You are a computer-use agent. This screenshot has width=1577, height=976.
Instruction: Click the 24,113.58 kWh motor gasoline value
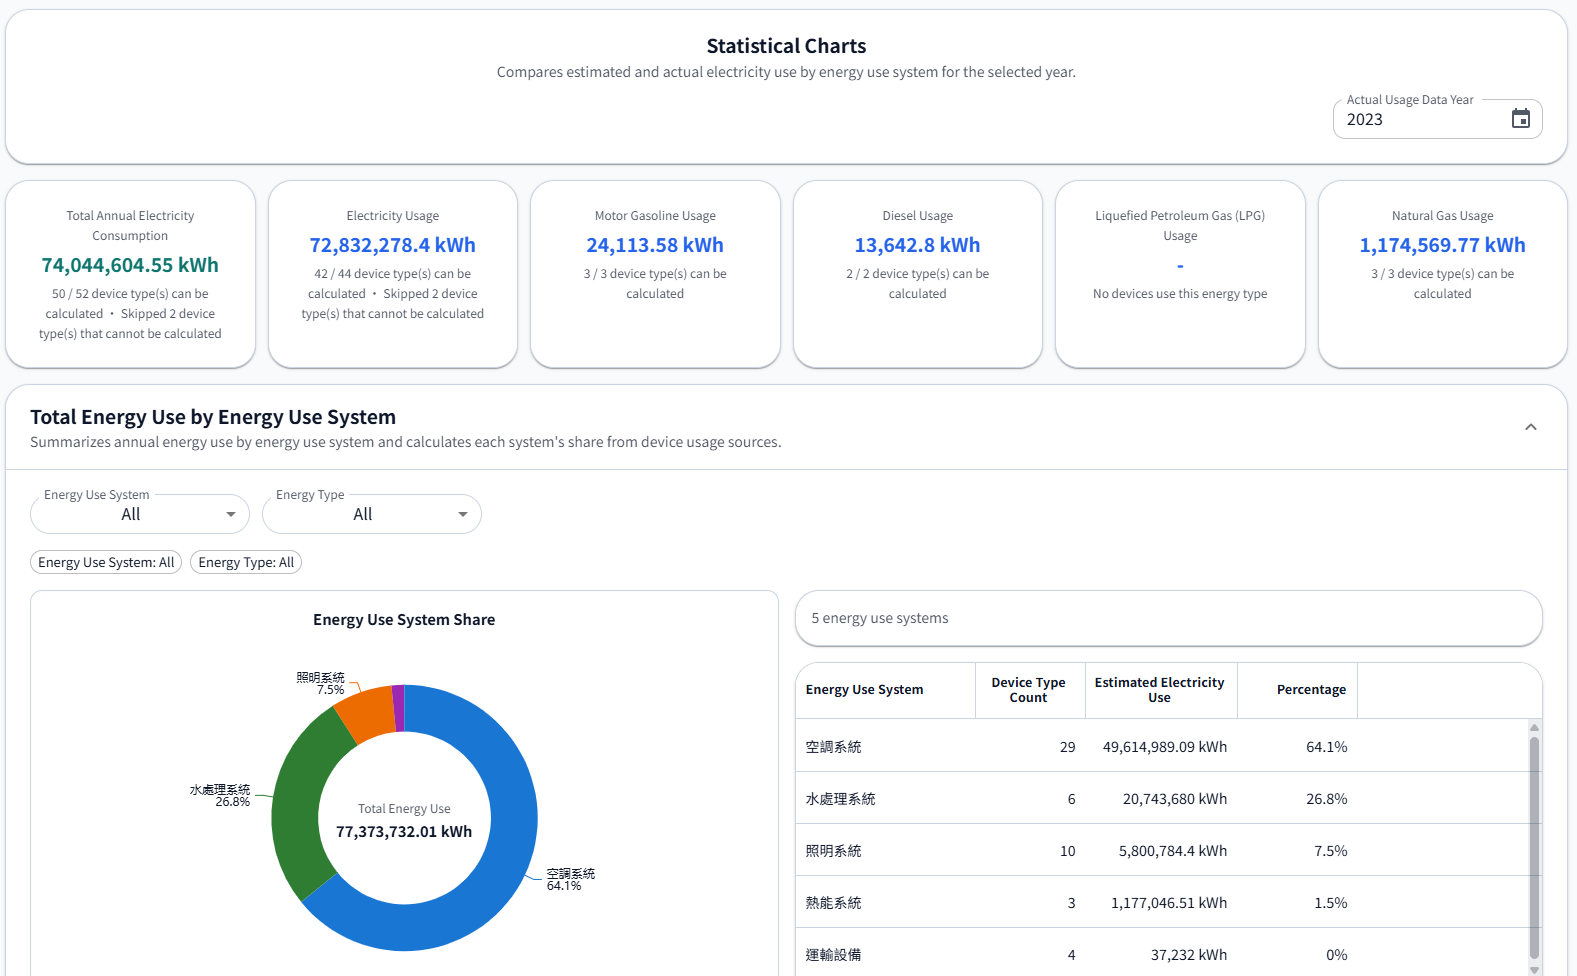coord(655,245)
